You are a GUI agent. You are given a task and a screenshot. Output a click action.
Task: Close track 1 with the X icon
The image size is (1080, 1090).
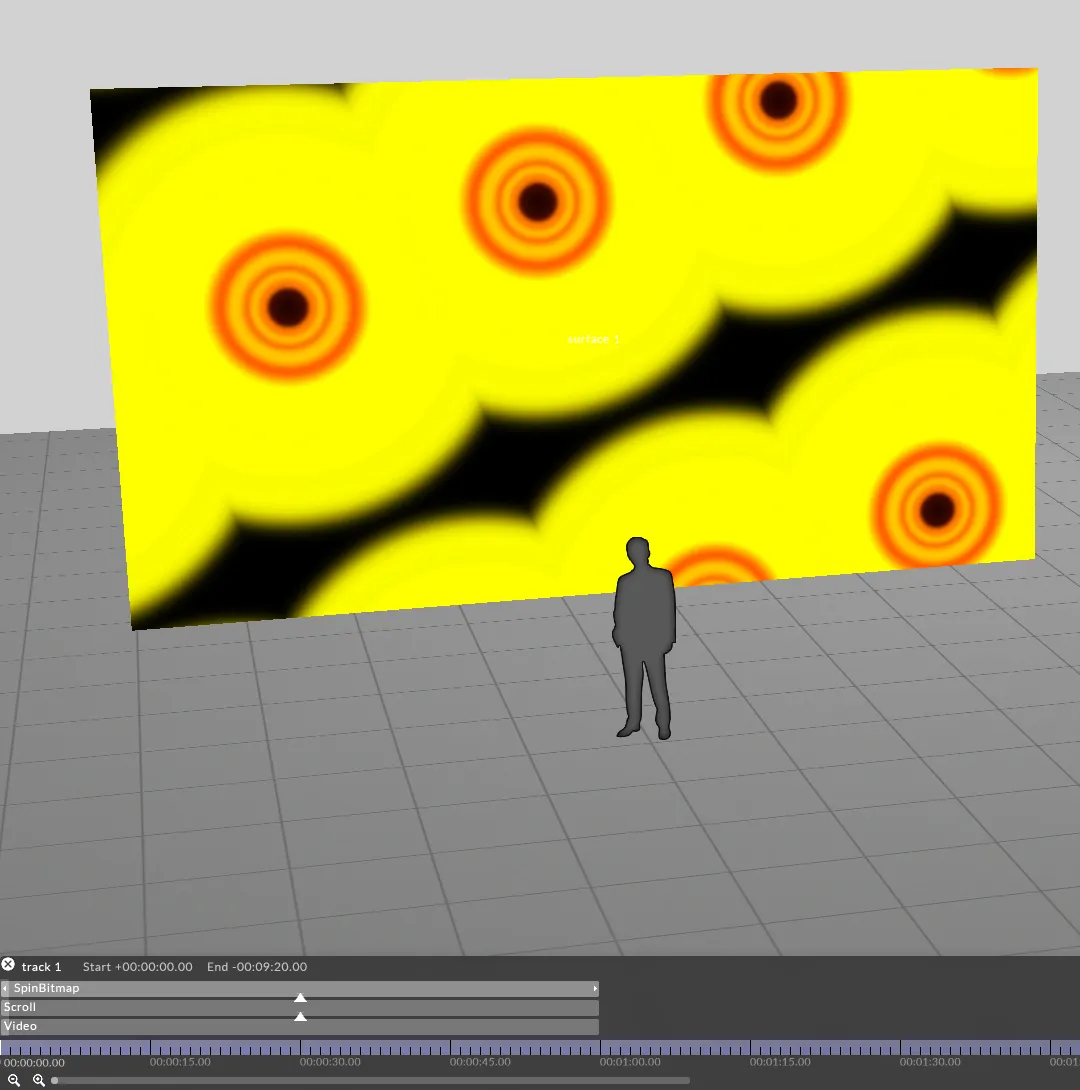coord(8,965)
